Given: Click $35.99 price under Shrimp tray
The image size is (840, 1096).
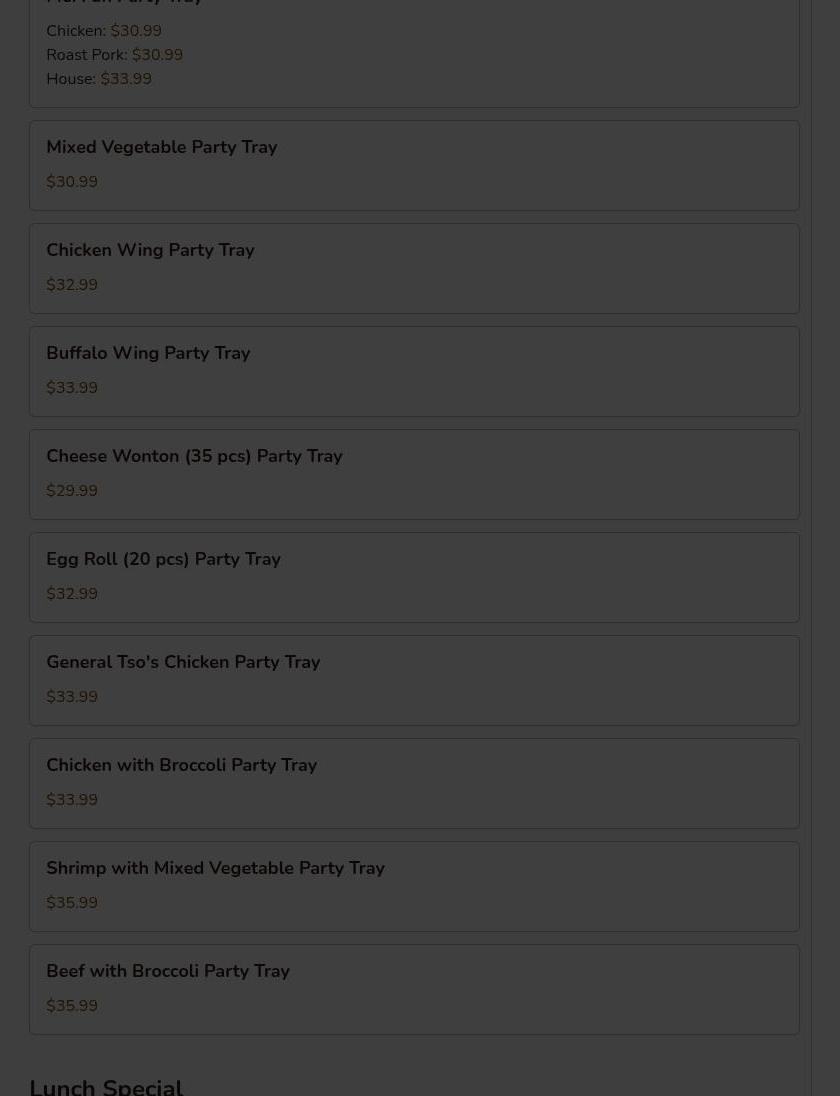Looking at the screenshot, I should coord(72,902).
